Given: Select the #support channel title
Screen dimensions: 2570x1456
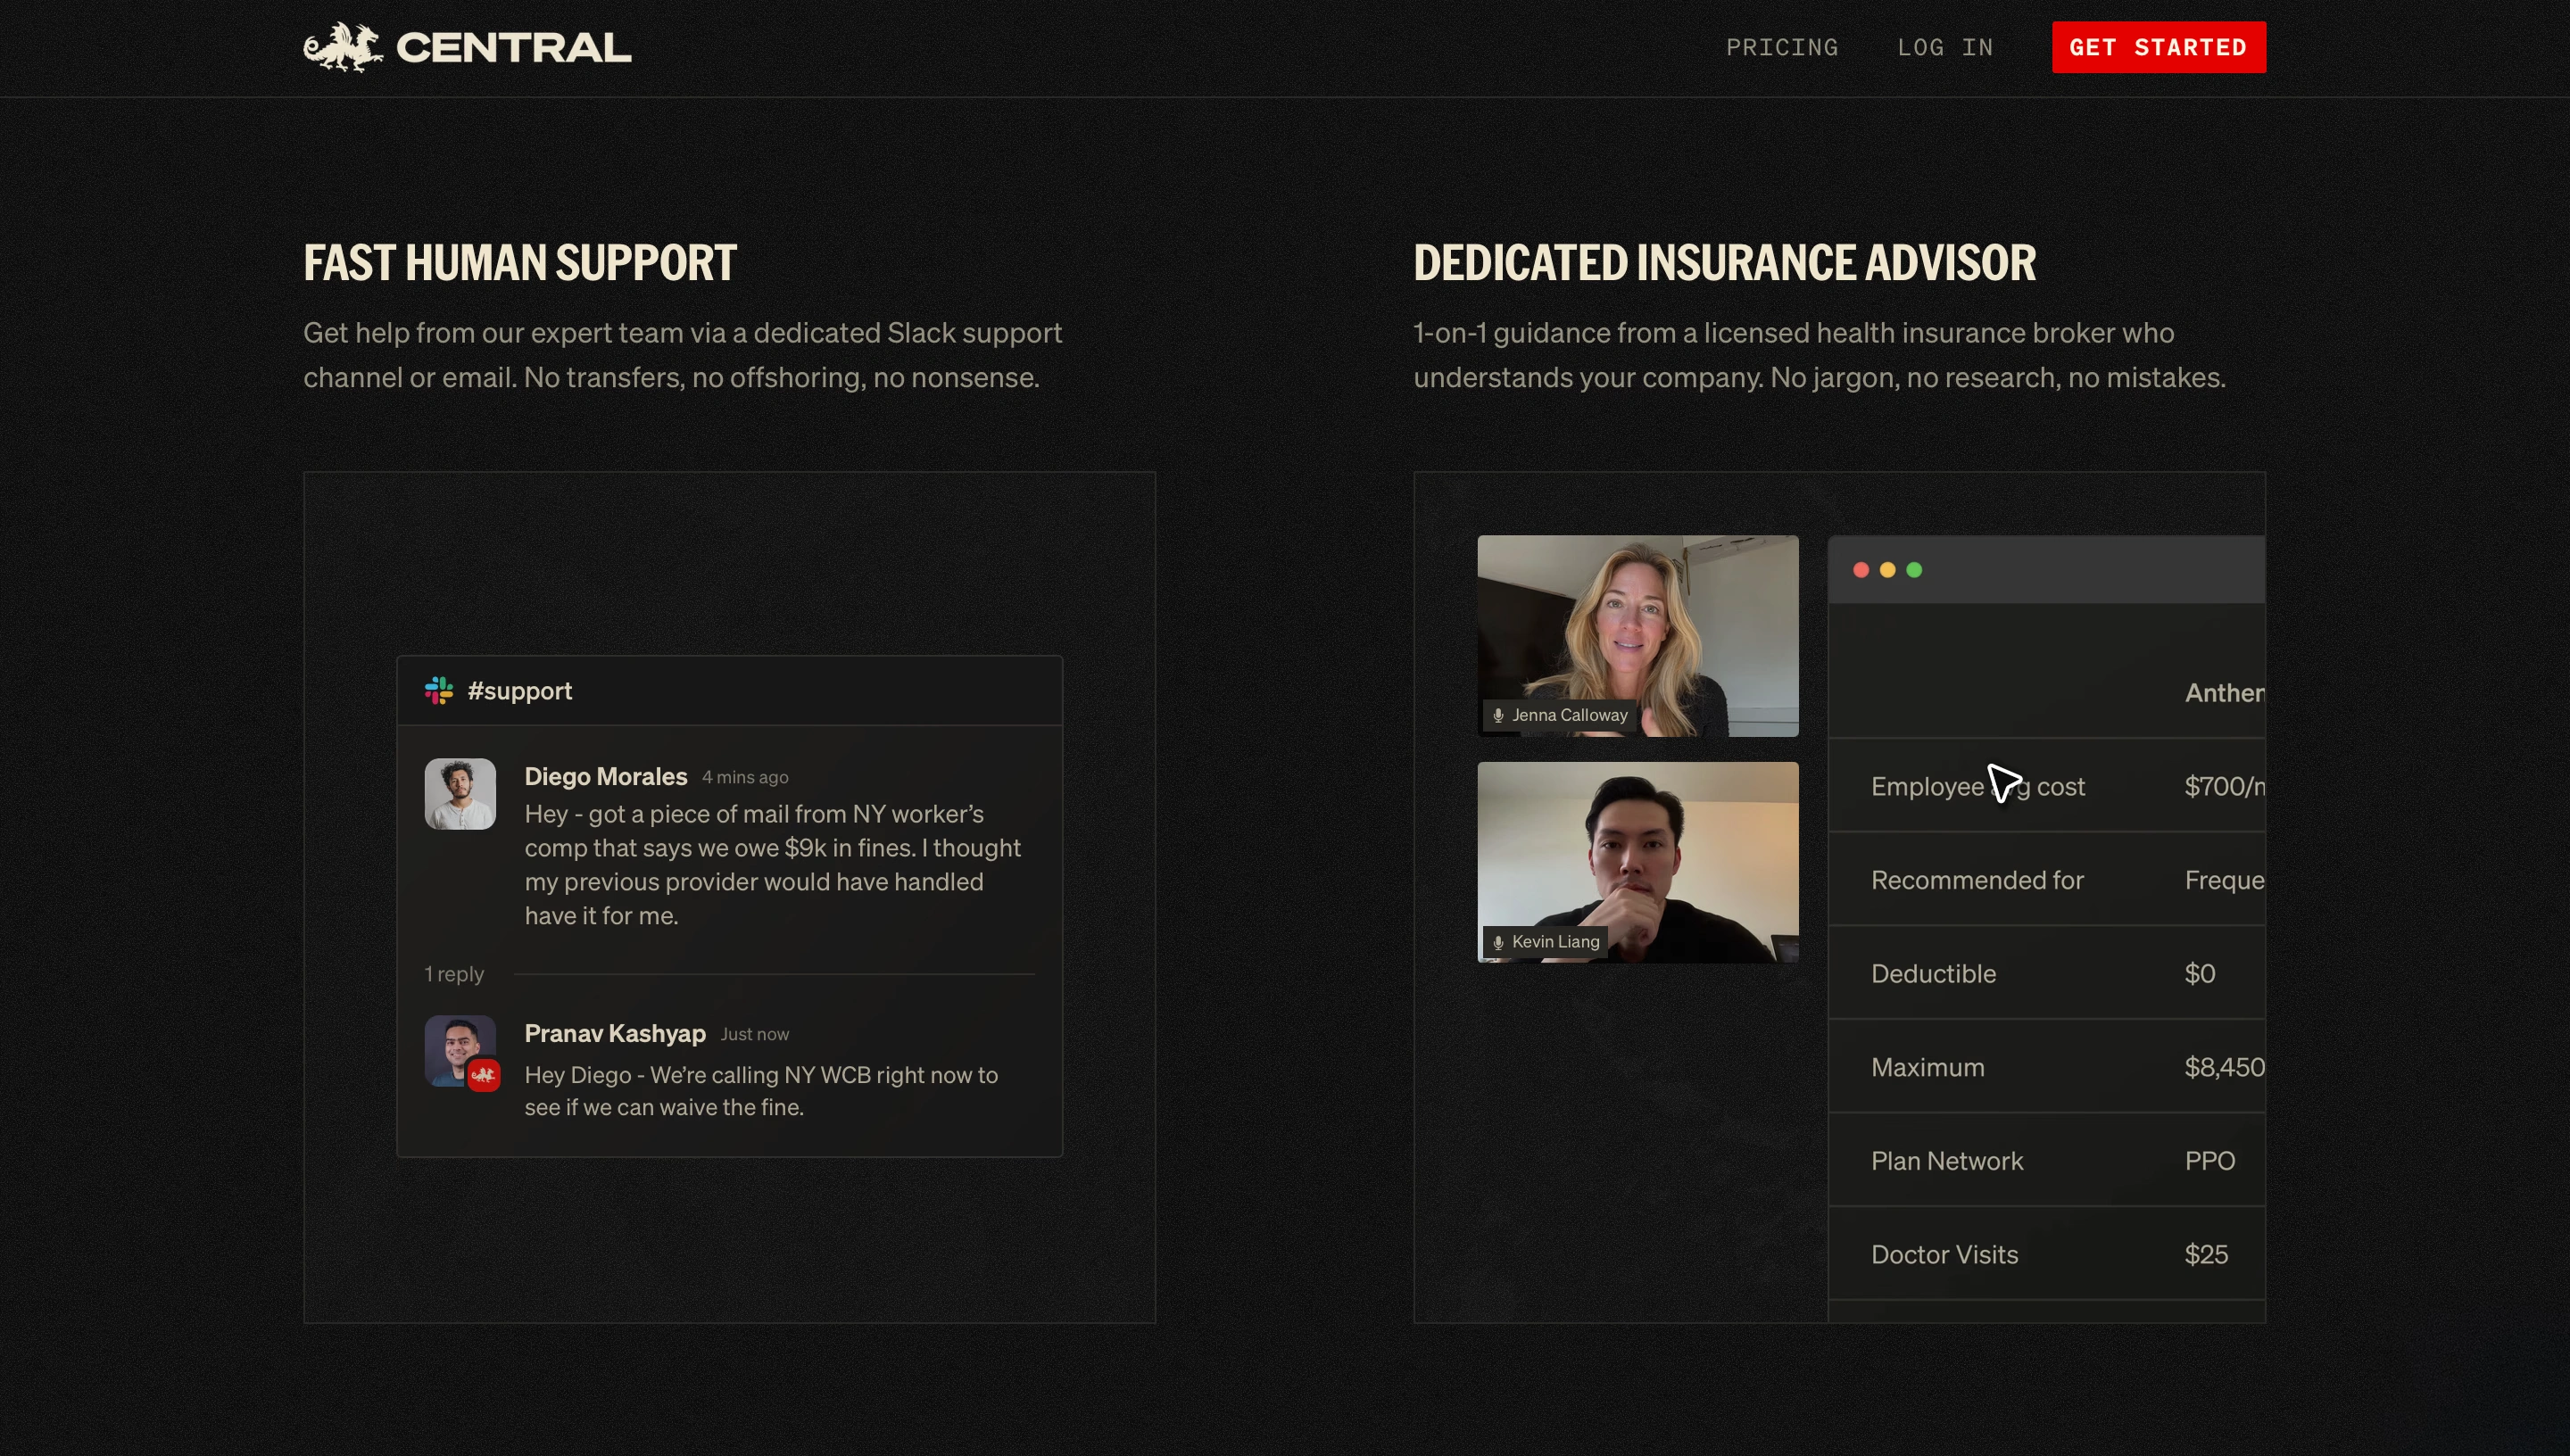Looking at the screenshot, I should pyautogui.click(x=519, y=691).
